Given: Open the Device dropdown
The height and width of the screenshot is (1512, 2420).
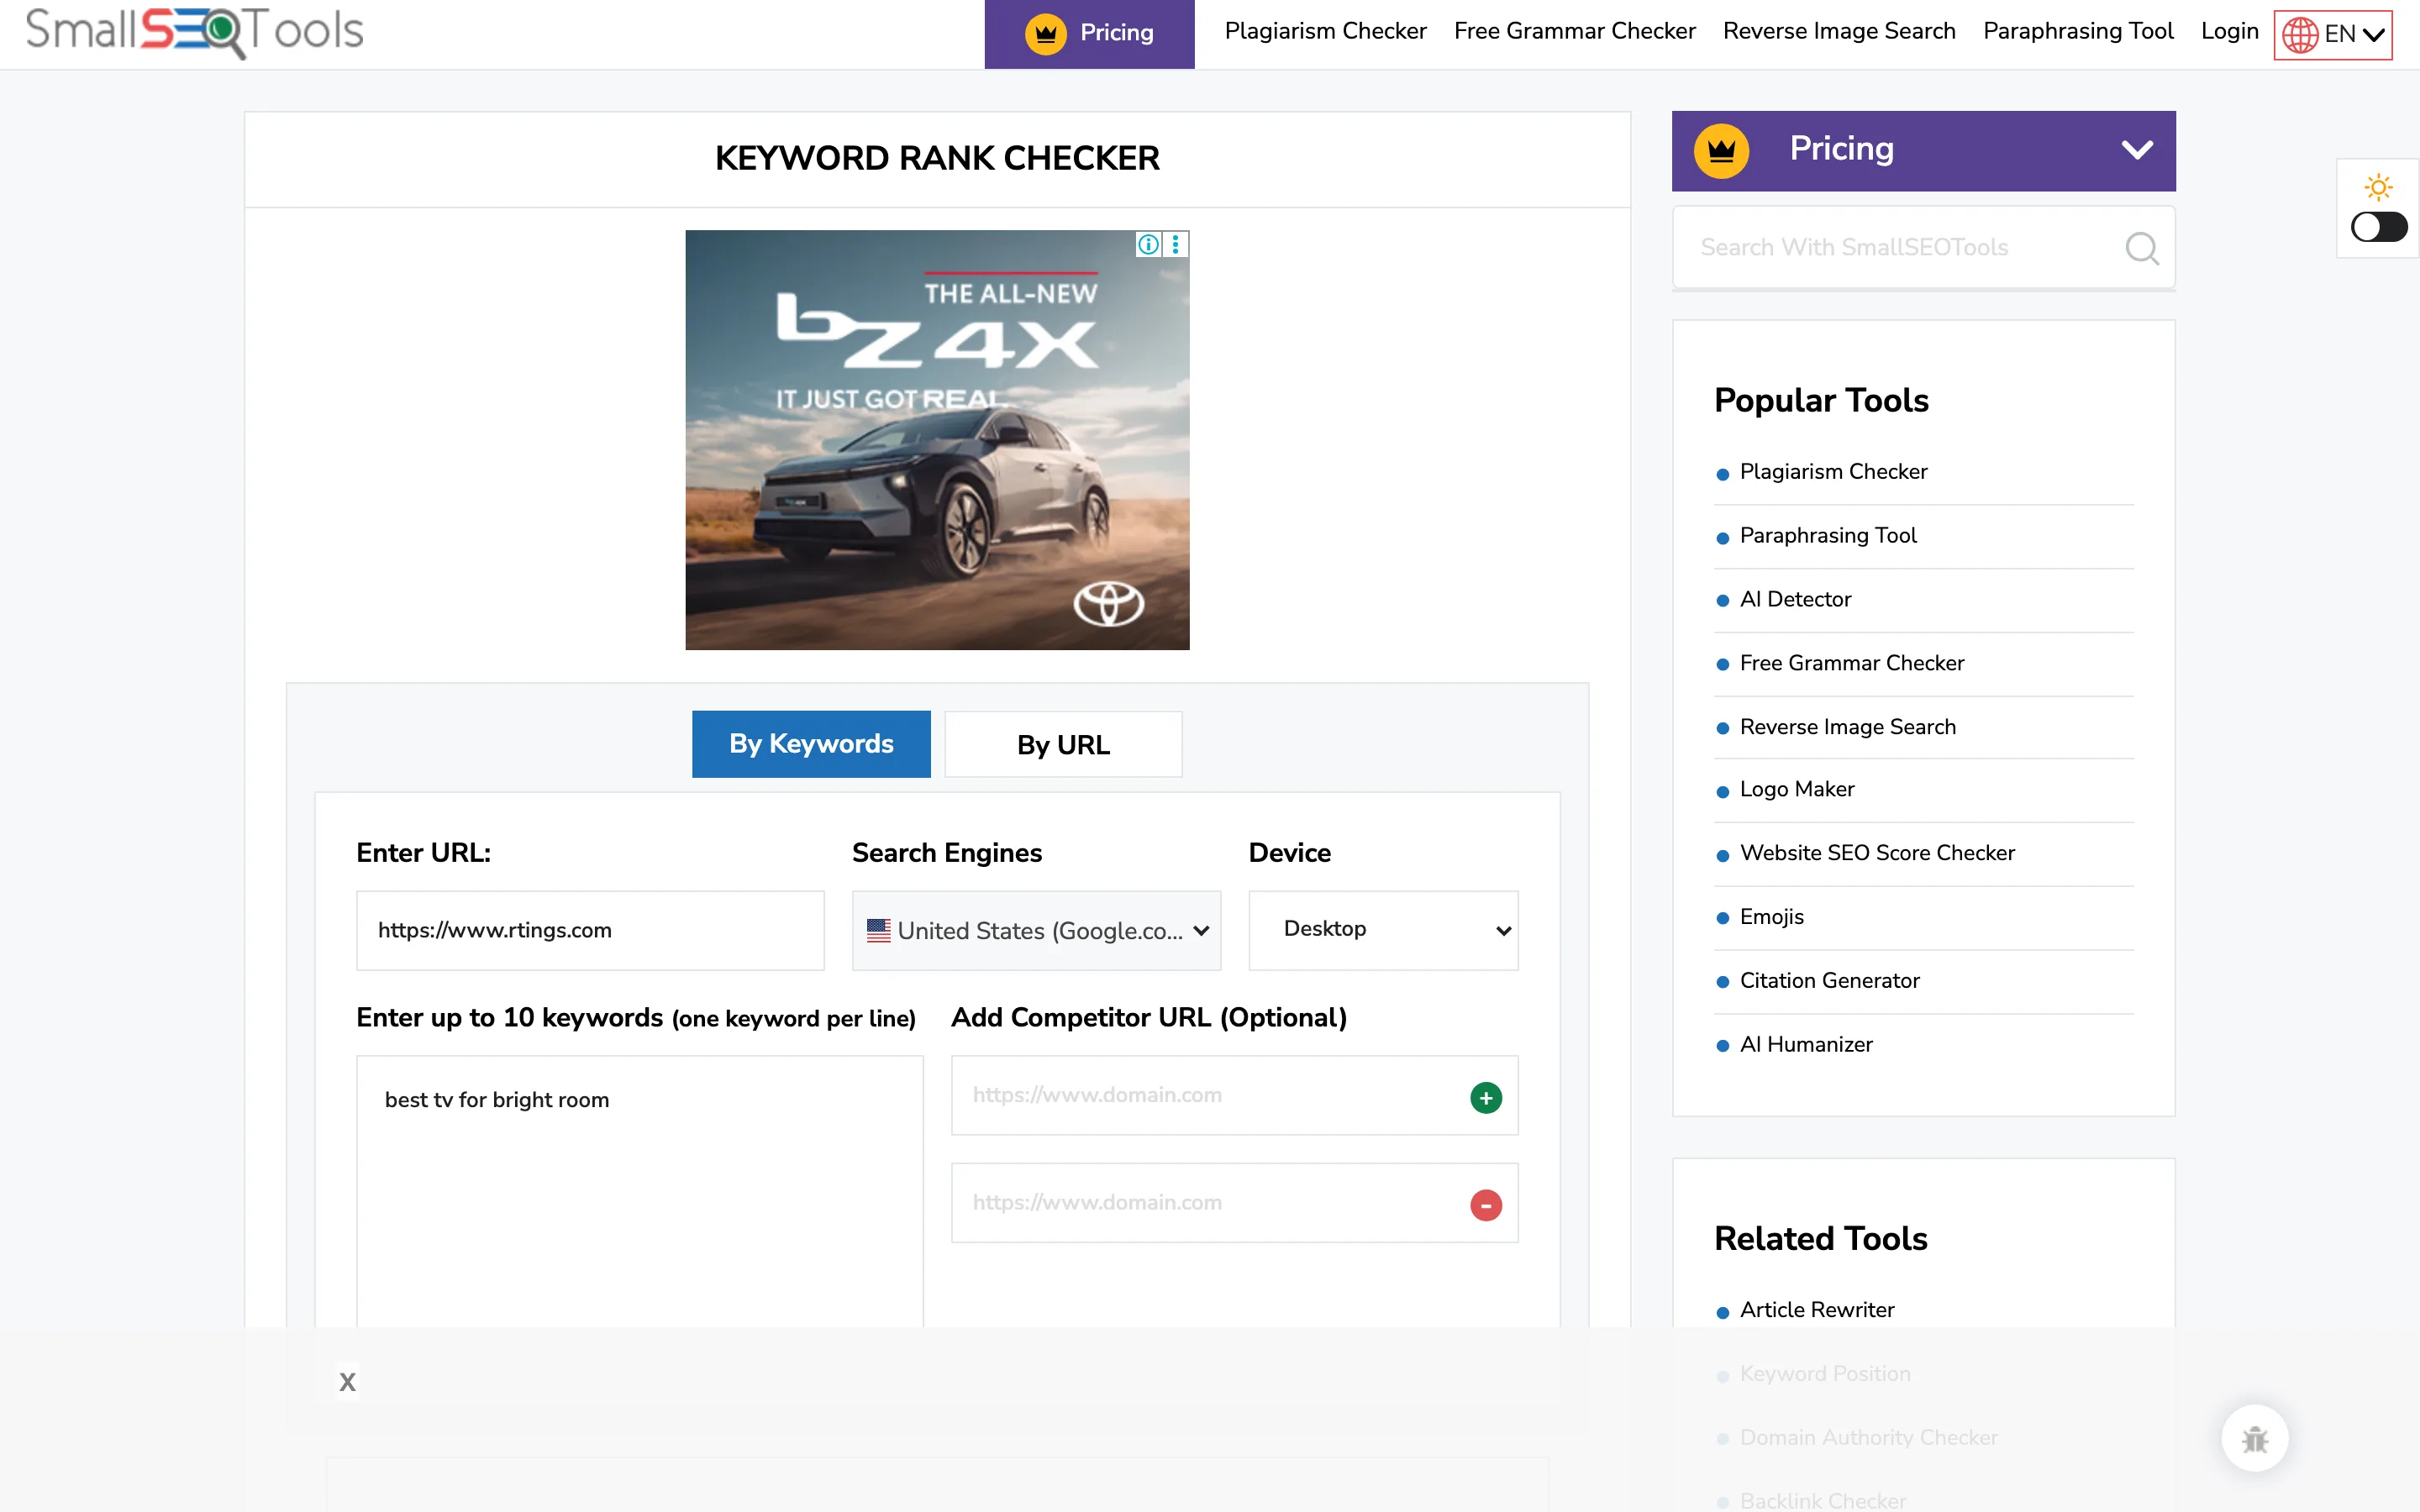Looking at the screenshot, I should click(x=1383, y=931).
